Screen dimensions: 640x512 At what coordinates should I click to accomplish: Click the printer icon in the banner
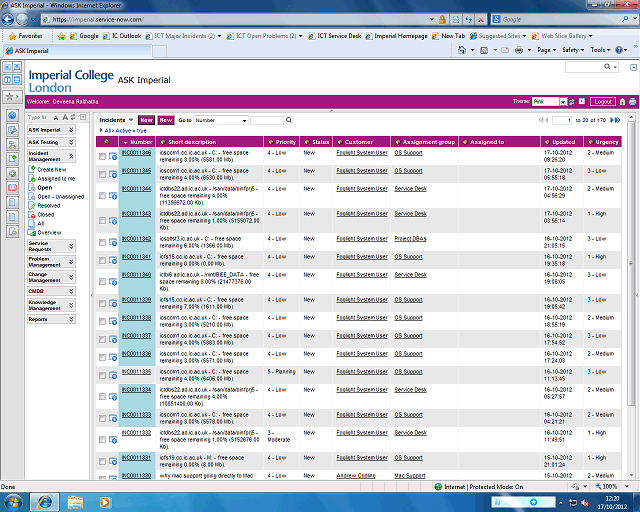pyautogui.click(x=632, y=102)
